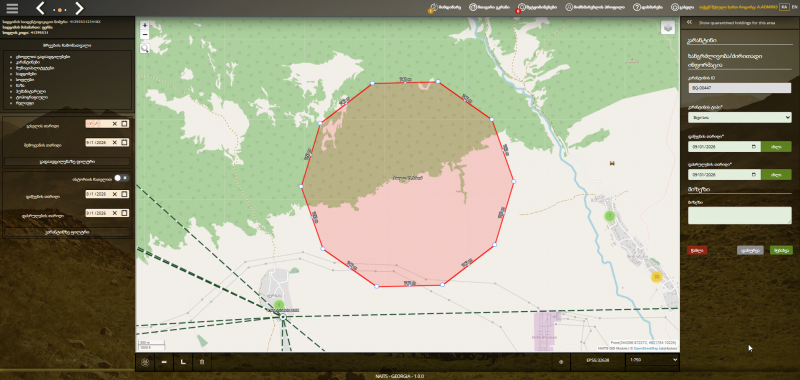Viewport: 800px width, 380px height.
Task: Go to previous using left chevron arrow
Action: pos(41,8)
